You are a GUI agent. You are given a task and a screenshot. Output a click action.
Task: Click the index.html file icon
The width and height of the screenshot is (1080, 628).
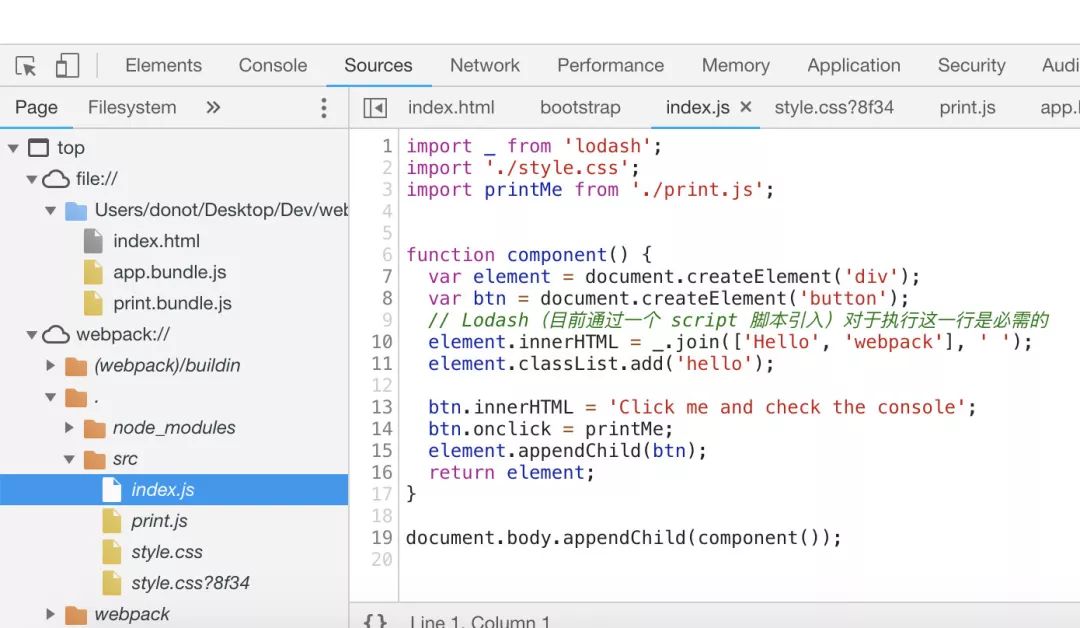pyautogui.click(x=93, y=241)
